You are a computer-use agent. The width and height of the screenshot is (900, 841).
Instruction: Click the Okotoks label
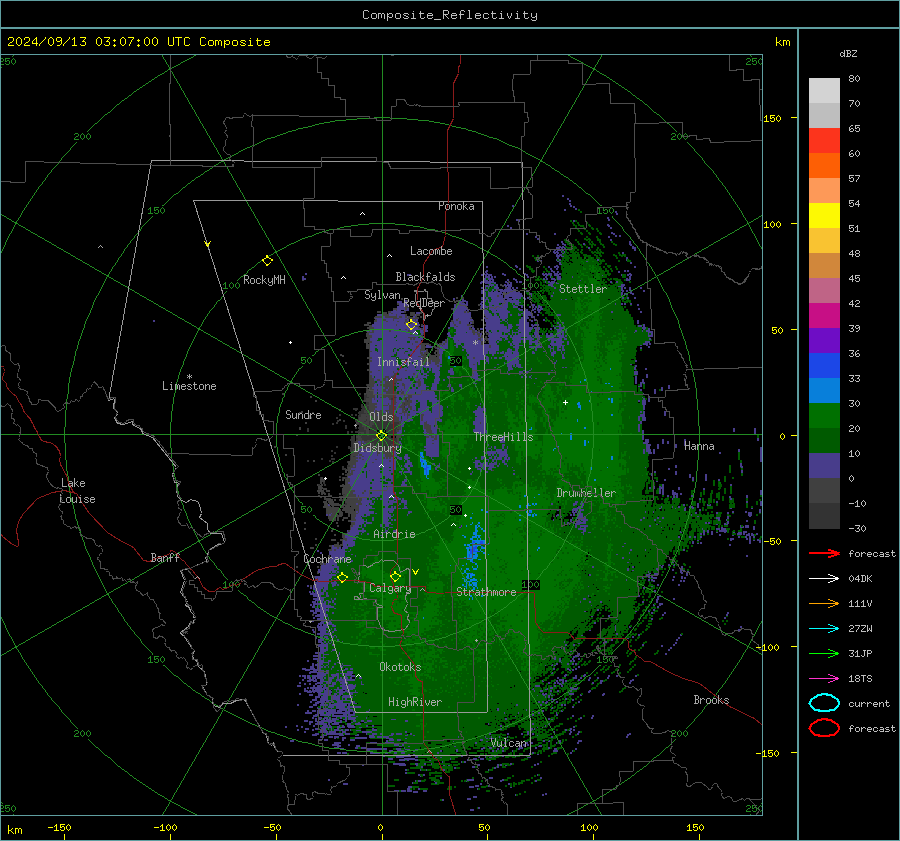(400, 667)
